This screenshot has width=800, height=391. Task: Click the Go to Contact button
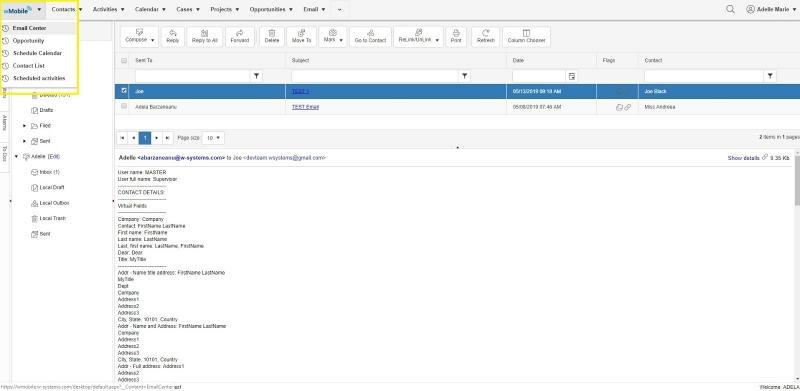pos(370,37)
